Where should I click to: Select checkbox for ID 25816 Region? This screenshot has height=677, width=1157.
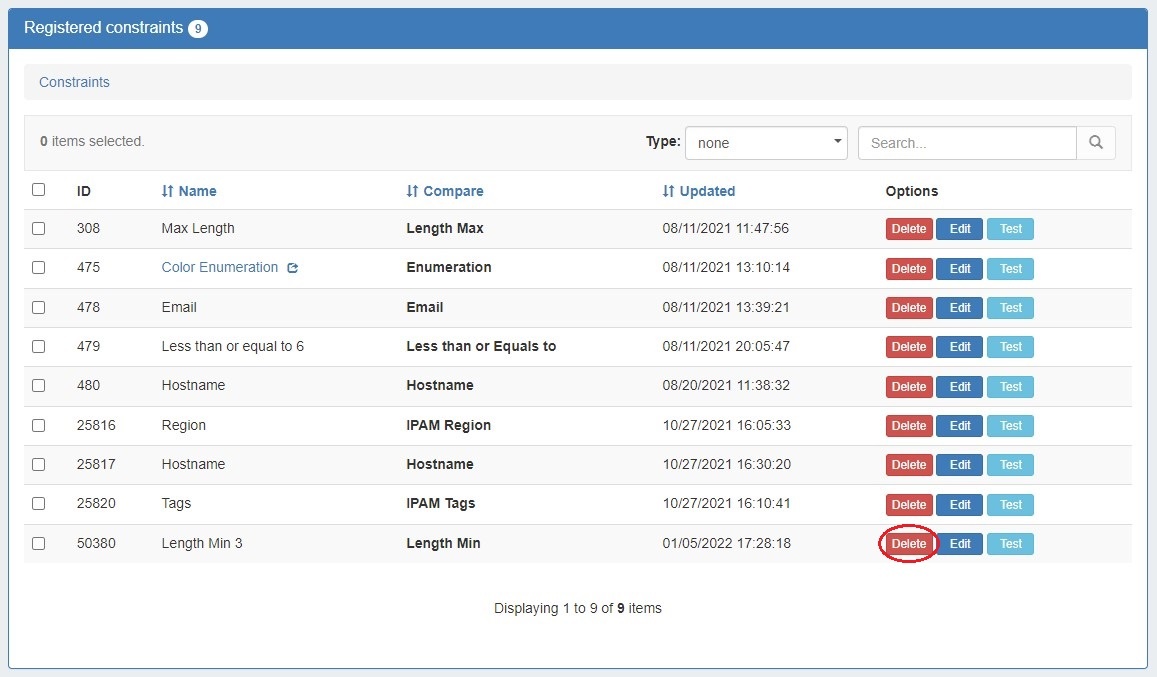click(38, 425)
